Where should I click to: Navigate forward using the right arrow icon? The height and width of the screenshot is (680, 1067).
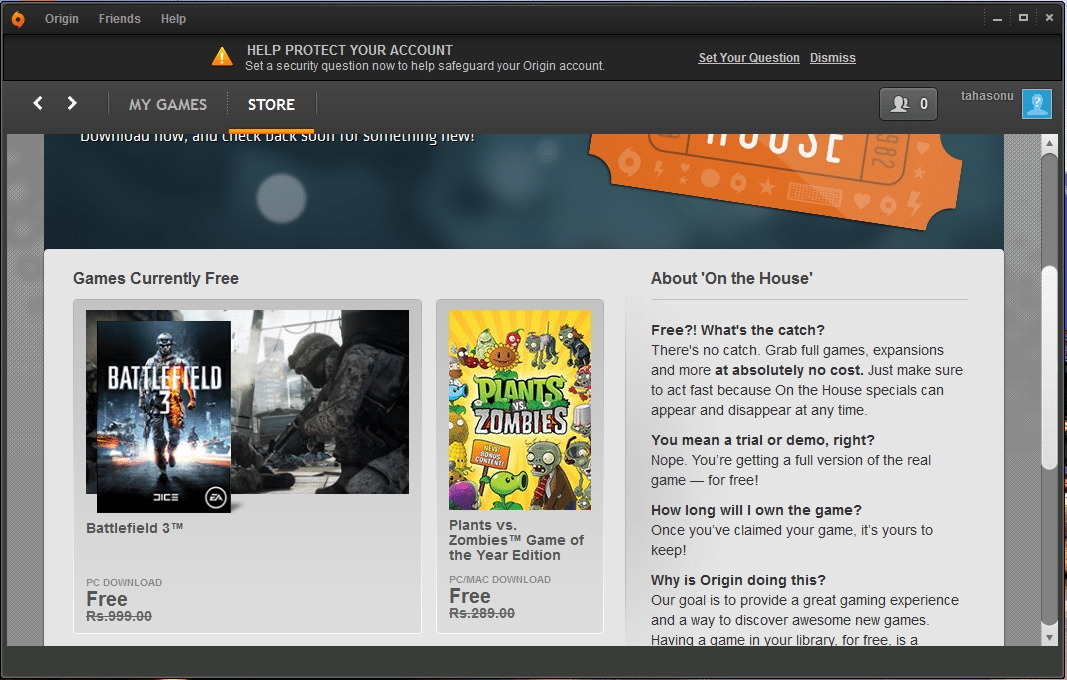click(x=71, y=103)
